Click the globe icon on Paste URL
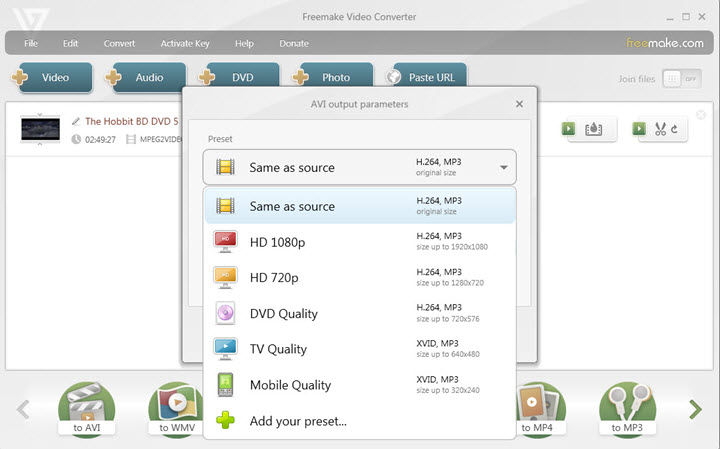This screenshot has width=720, height=449. (394, 77)
